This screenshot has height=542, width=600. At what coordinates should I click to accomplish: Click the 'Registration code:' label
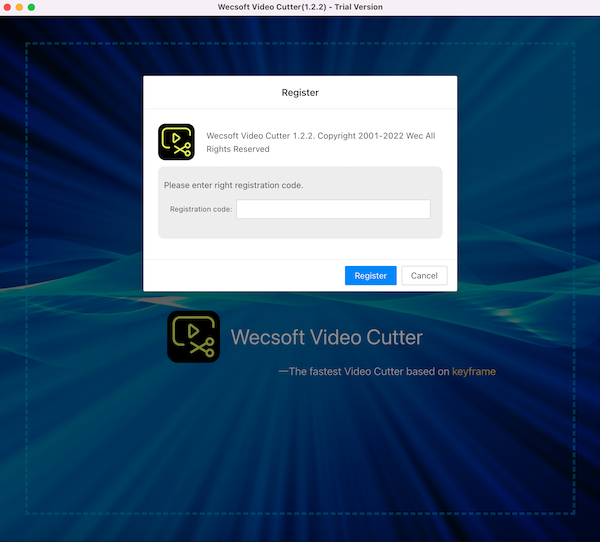click(201, 209)
